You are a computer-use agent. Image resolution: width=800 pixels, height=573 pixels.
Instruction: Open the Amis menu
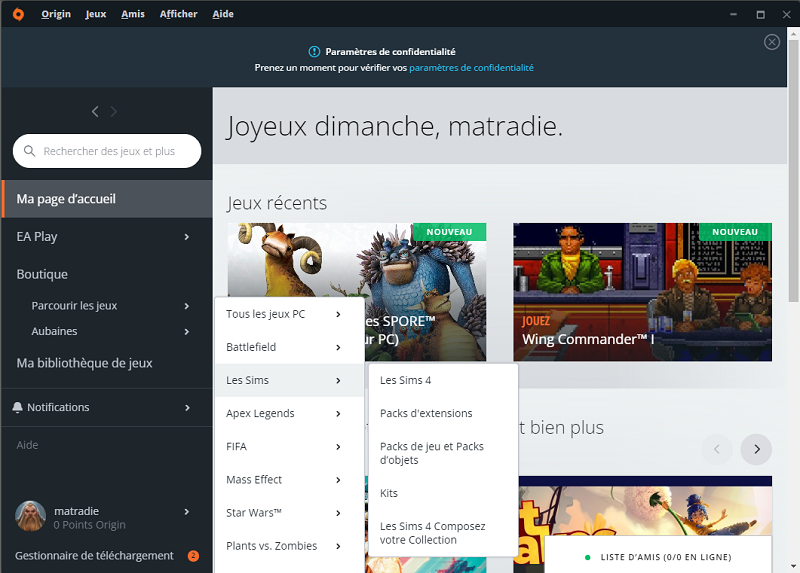click(133, 14)
